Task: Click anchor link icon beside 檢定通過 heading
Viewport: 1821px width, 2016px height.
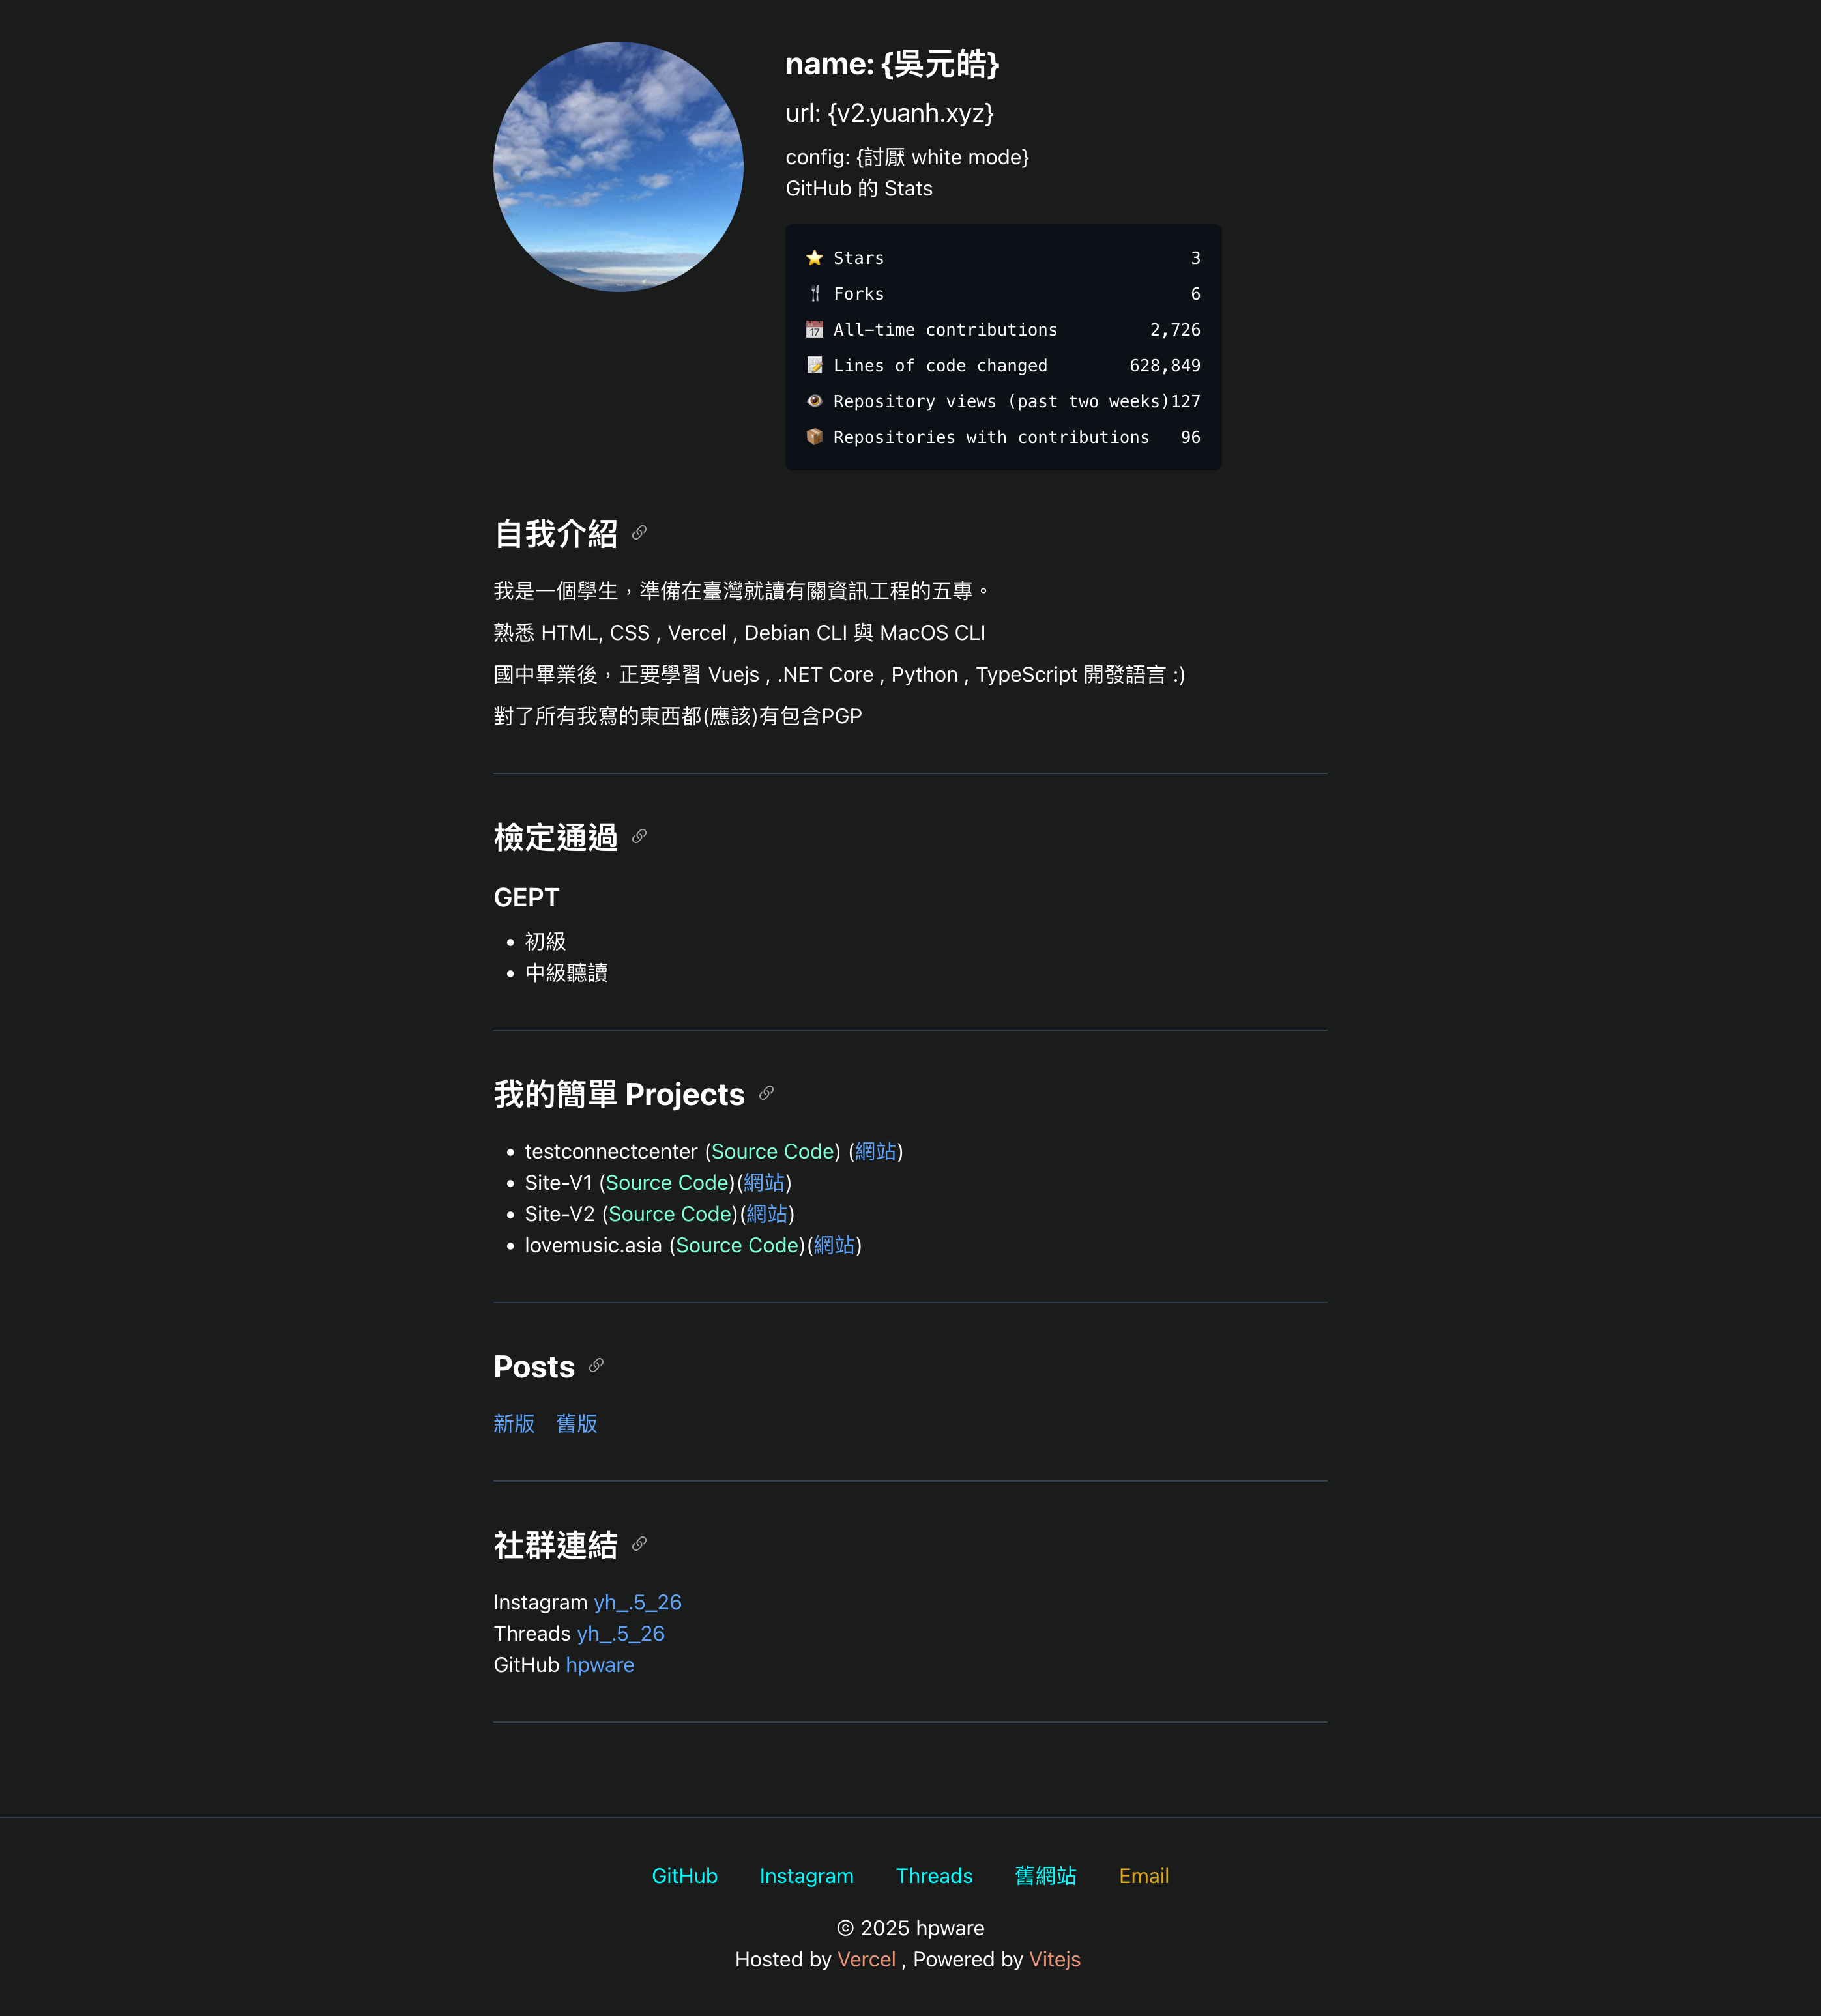Action: click(x=639, y=836)
